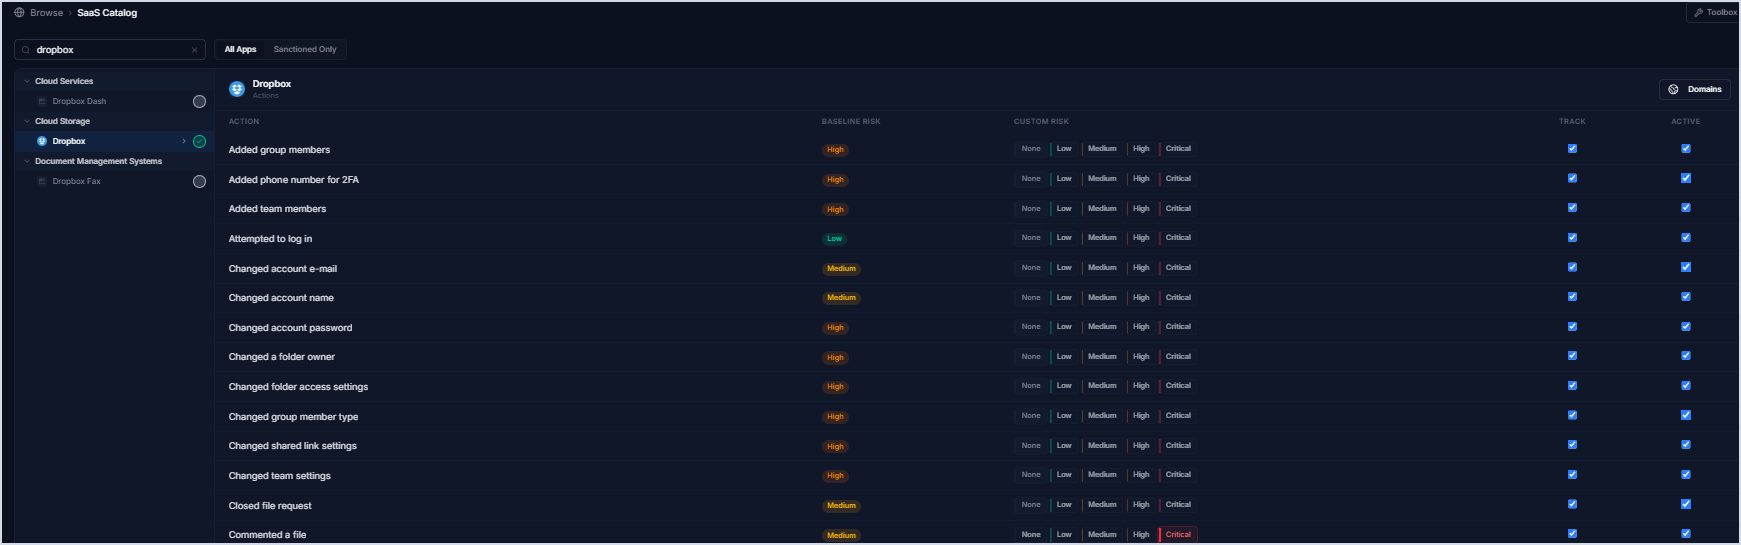Toggle Track for Attempted to log in
The width and height of the screenshot is (1741, 545).
pos(1572,237)
